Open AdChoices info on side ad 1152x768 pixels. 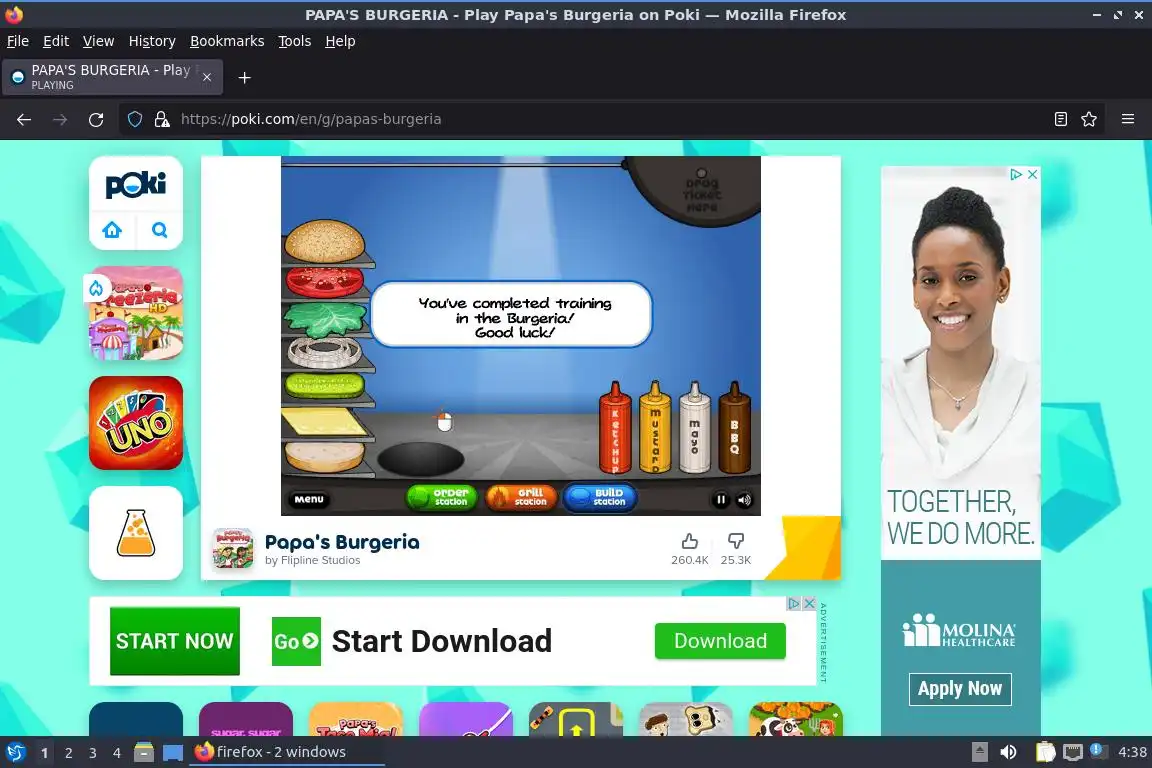click(1016, 174)
